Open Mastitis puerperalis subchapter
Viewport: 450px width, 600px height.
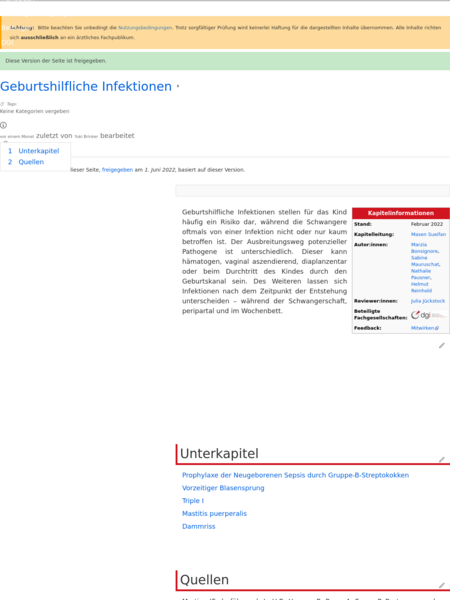[214, 514]
